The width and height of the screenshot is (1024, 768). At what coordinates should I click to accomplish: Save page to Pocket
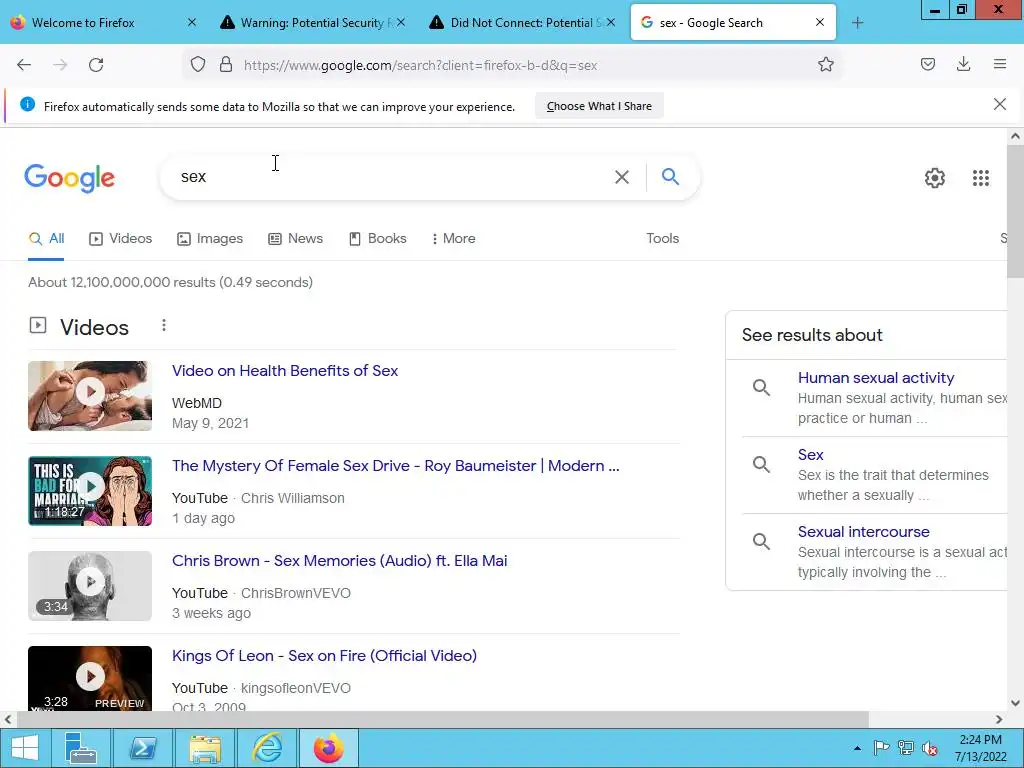pos(928,64)
